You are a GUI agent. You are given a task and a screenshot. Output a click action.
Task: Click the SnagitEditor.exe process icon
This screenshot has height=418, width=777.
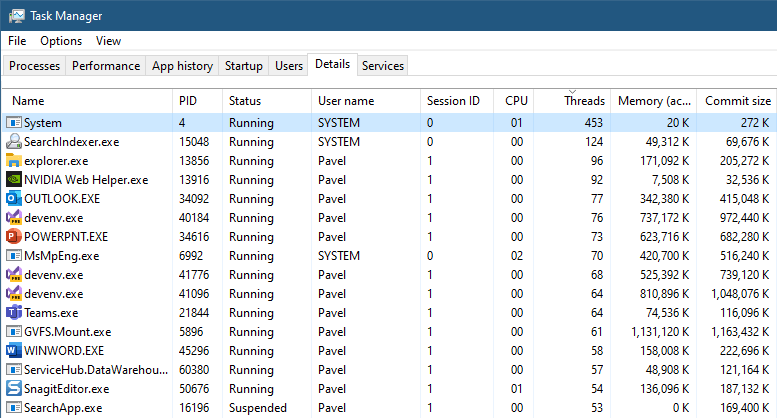(x=14, y=389)
